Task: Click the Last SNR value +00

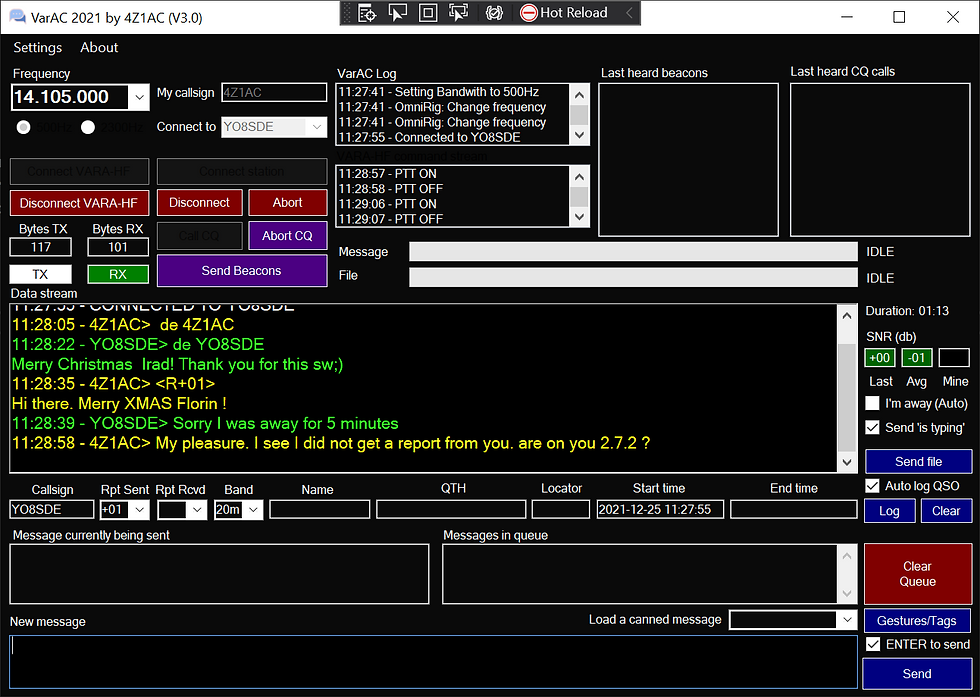Action: (x=879, y=358)
